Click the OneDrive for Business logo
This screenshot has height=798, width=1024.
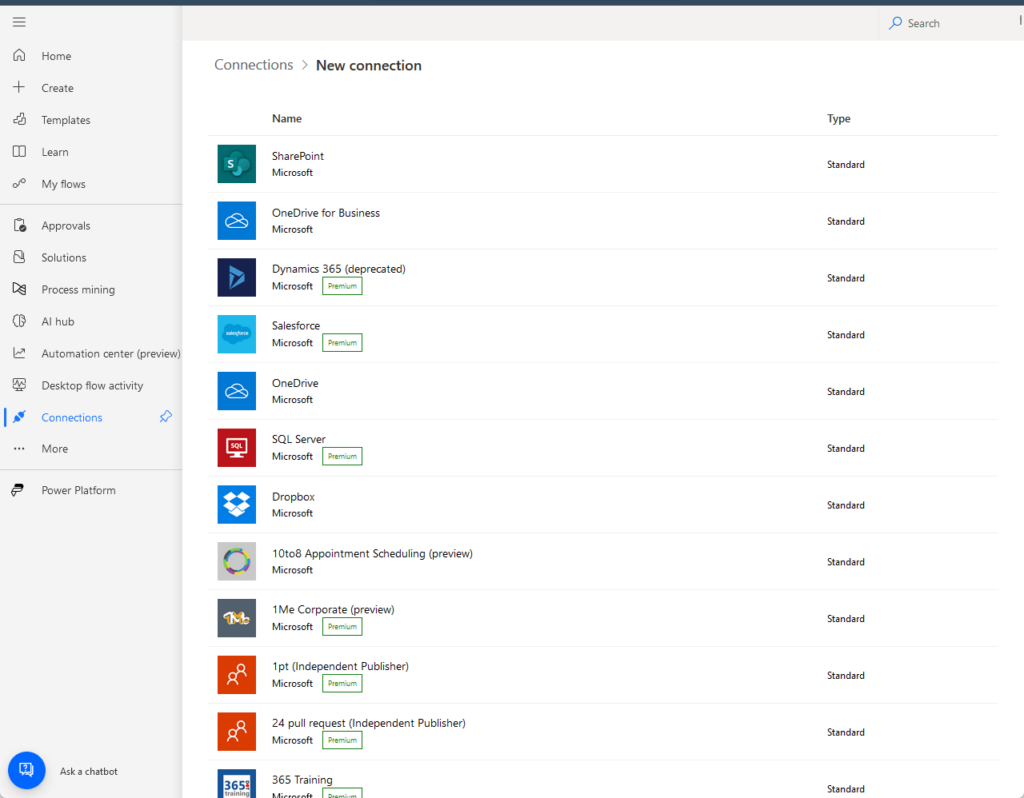point(236,221)
